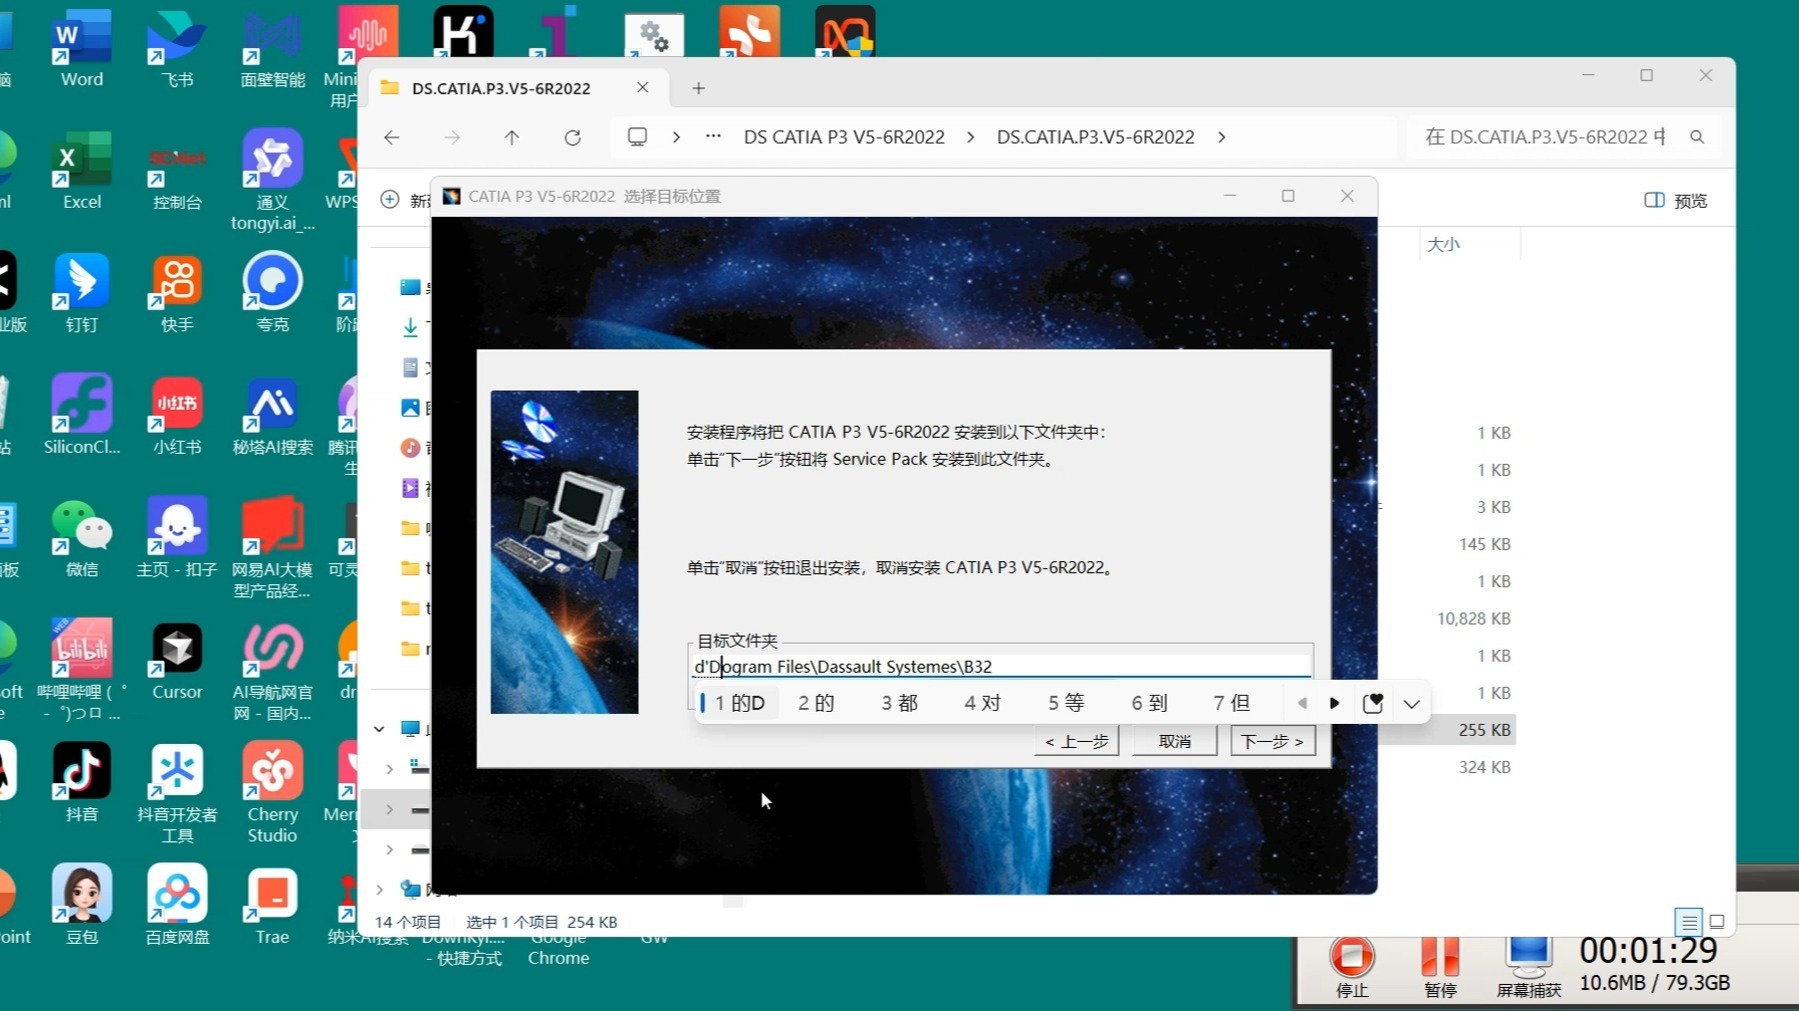This screenshot has width=1799, height=1011.
Task: Open 豆包 desktop icon
Action: (x=82, y=905)
